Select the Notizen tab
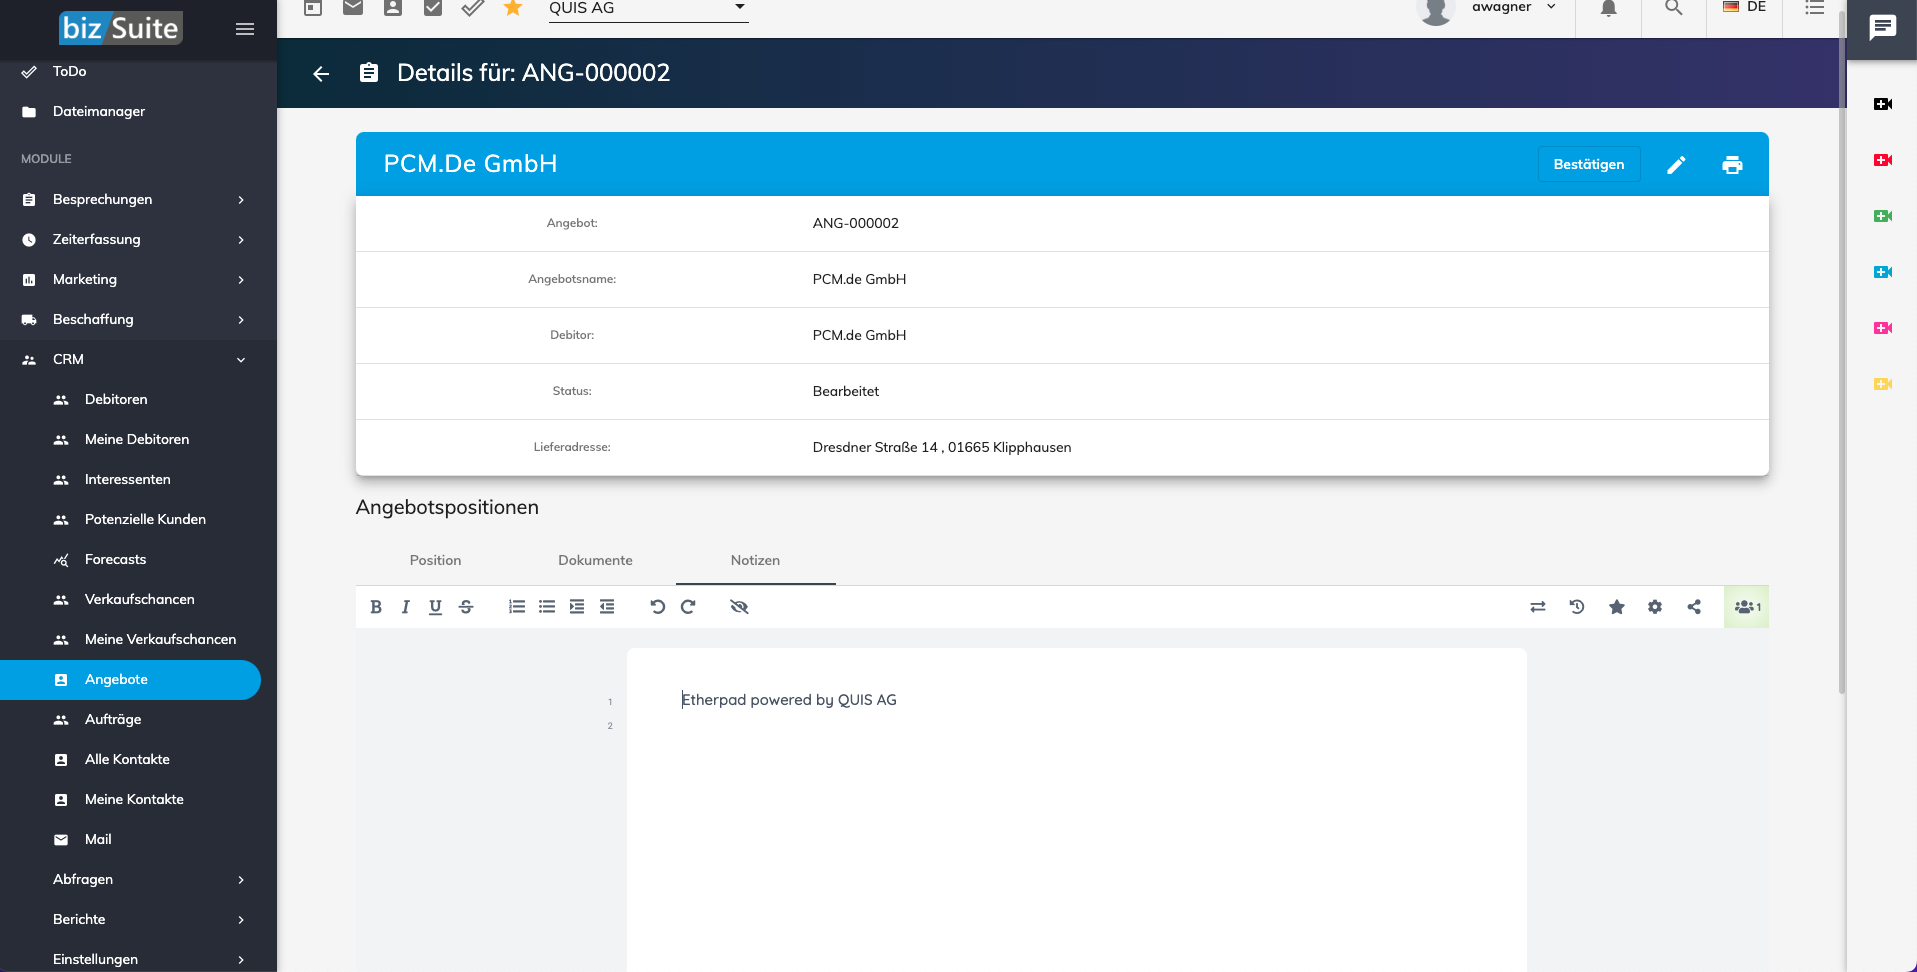 tap(755, 560)
